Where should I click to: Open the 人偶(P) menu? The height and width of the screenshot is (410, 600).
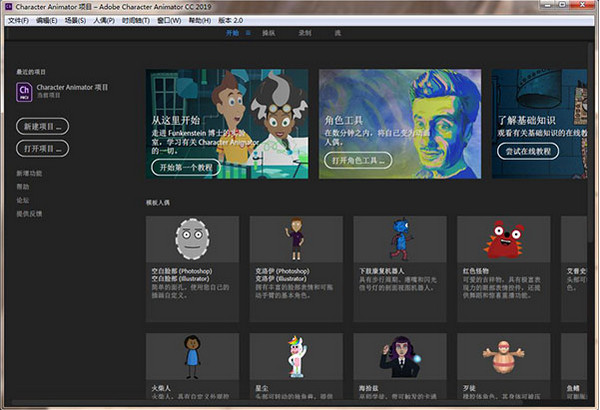(104, 20)
